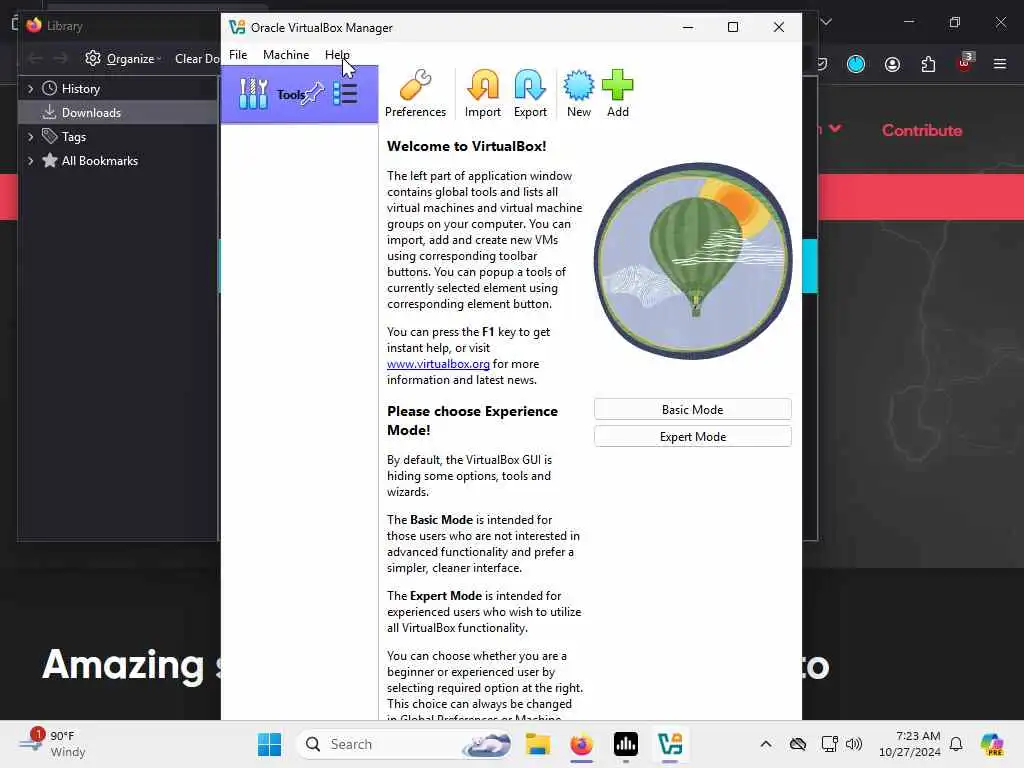This screenshot has height=768, width=1024.
Task: Click the taskbar Search box
Action: coord(405,744)
